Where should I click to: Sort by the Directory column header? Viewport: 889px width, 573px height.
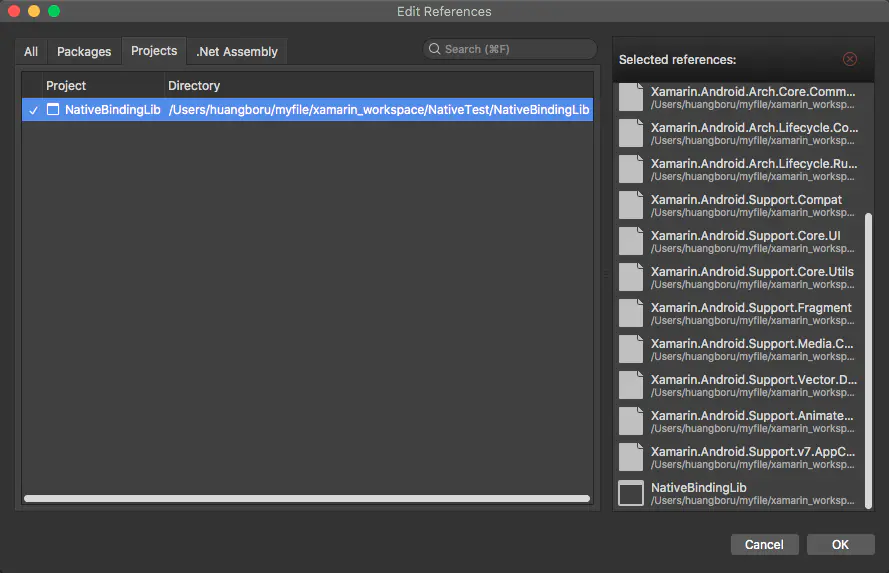pos(194,86)
